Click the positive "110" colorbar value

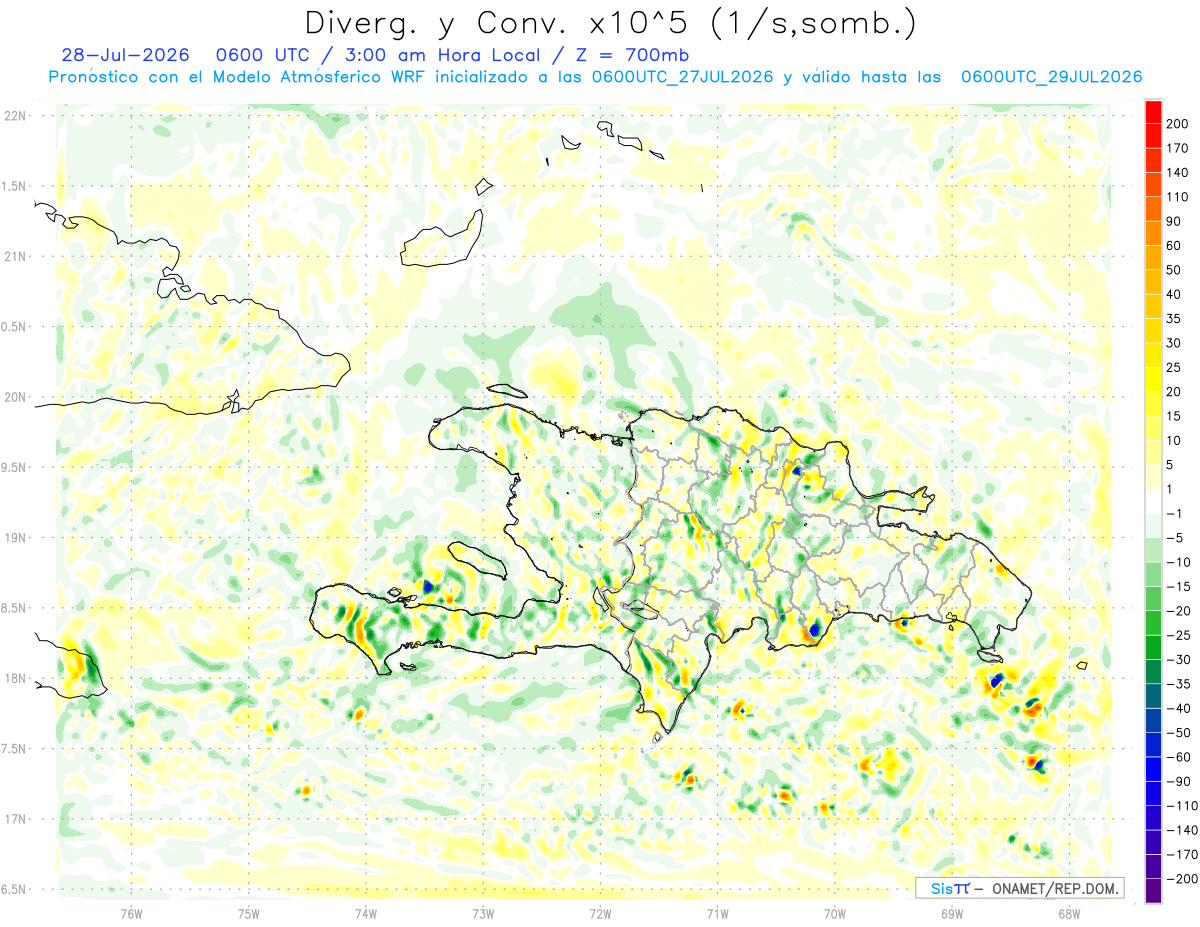tap(1177, 197)
